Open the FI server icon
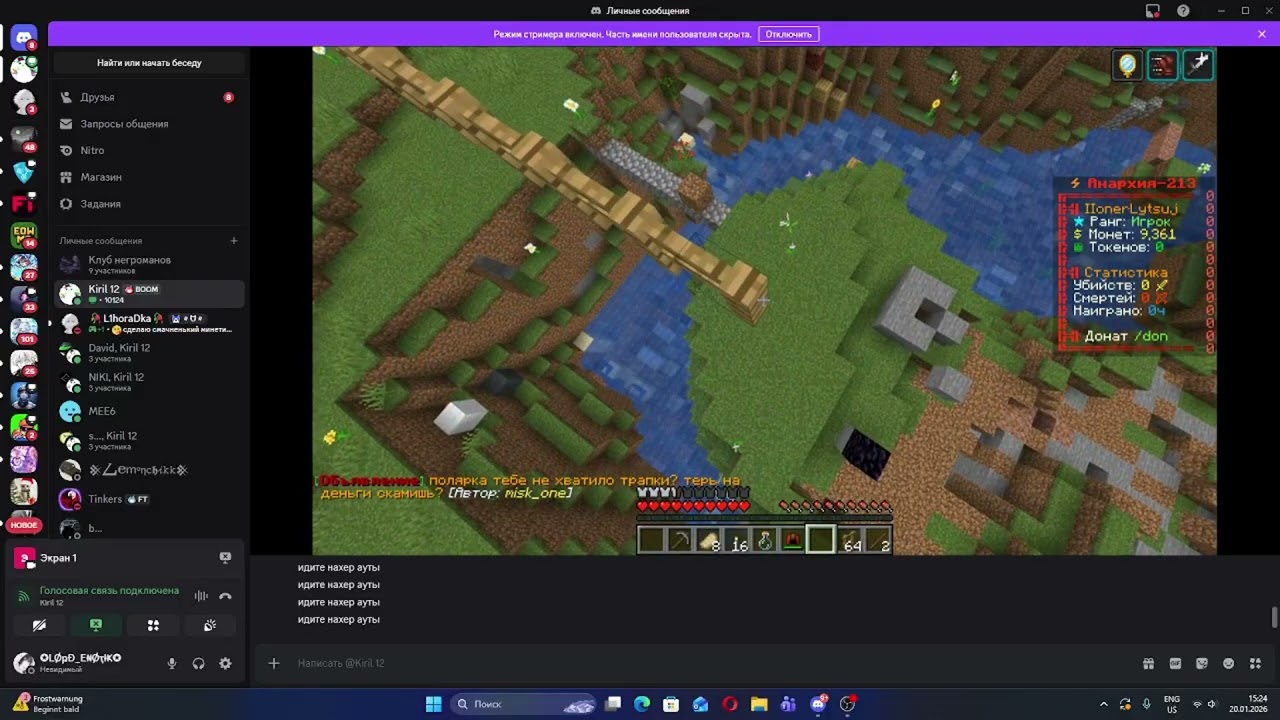The height and width of the screenshot is (720, 1280). 24,204
